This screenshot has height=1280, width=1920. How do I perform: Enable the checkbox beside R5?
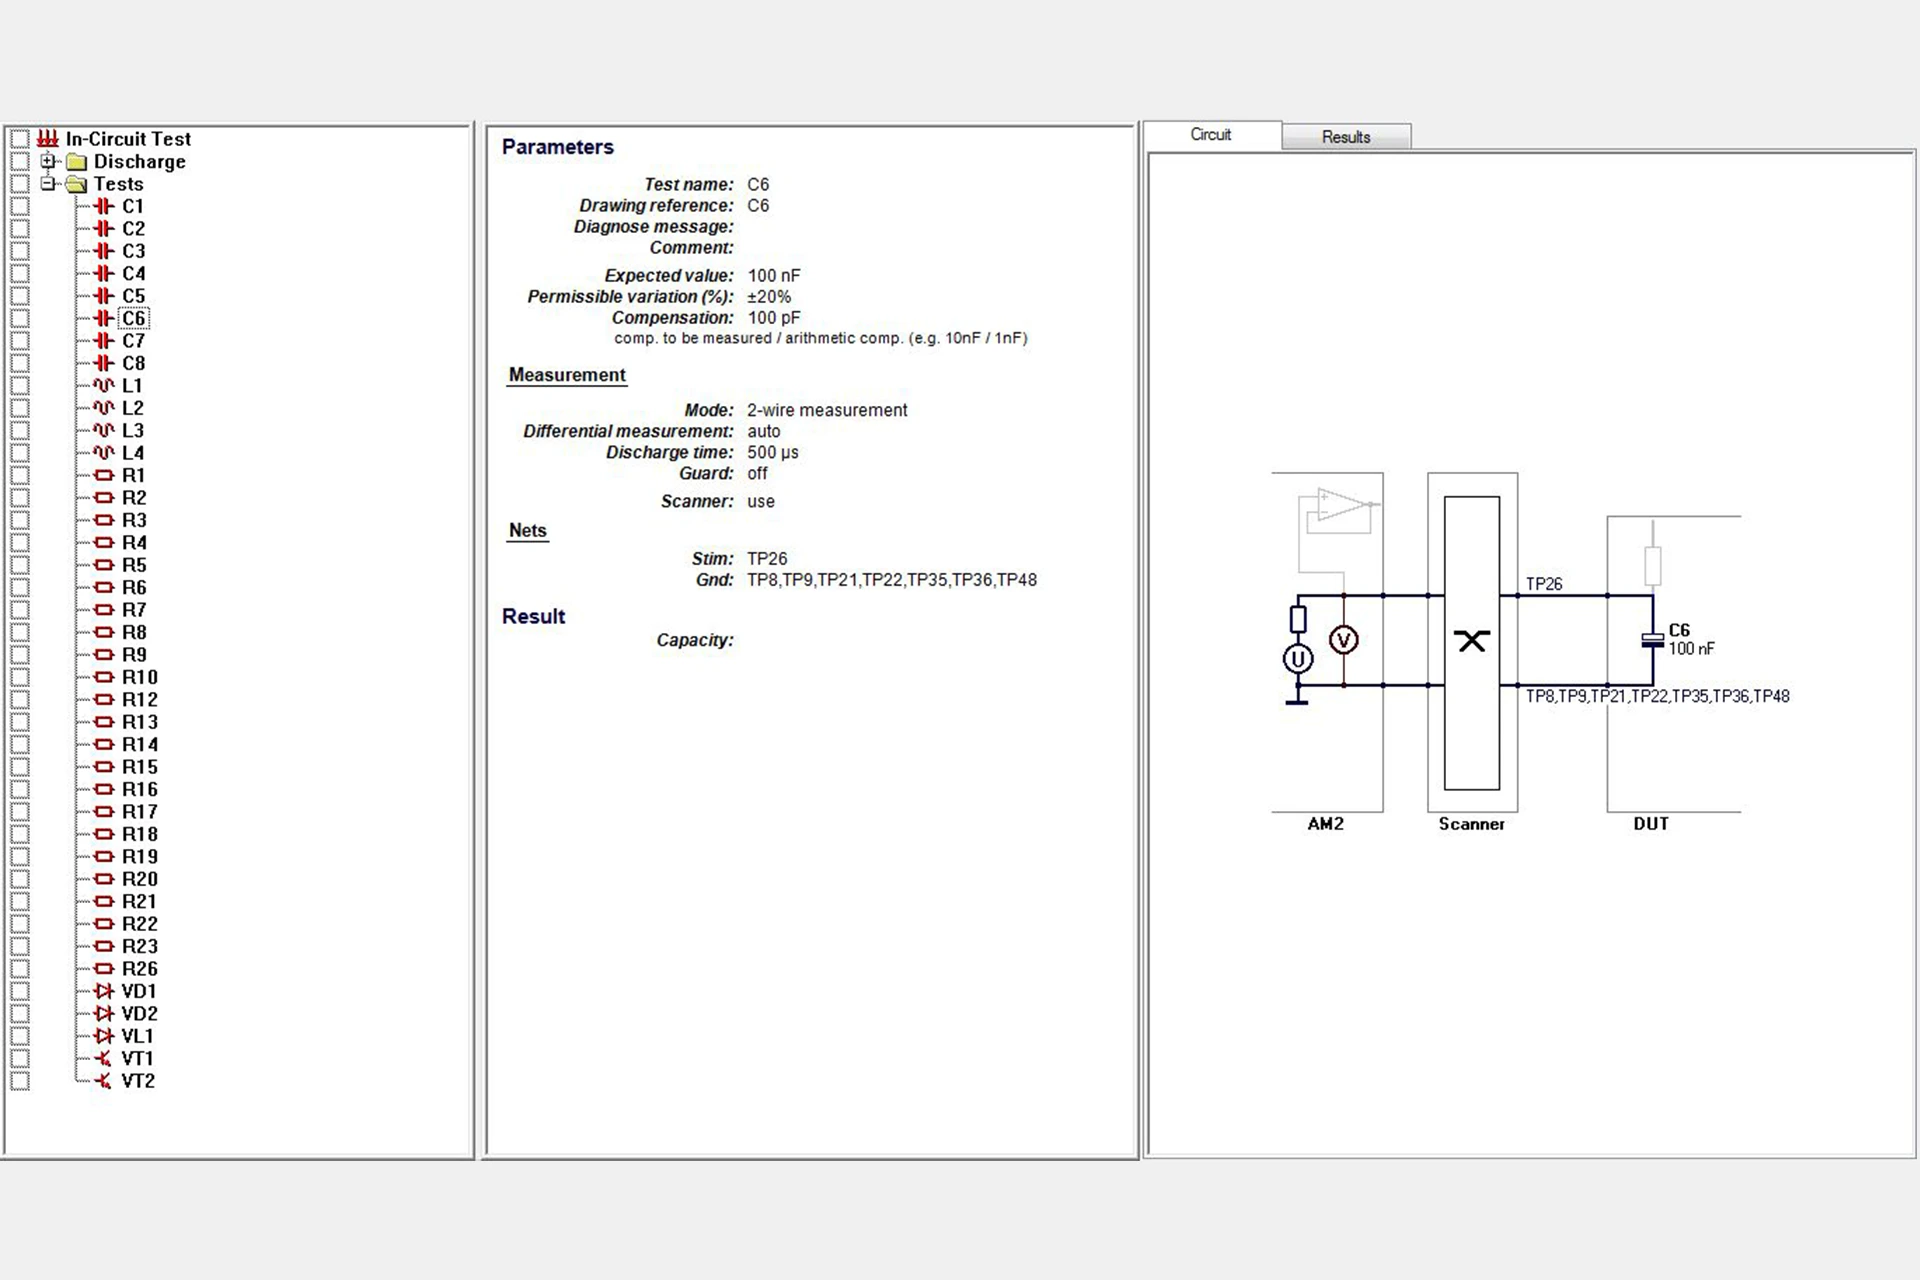pyautogui.click(x=20, y=565)
